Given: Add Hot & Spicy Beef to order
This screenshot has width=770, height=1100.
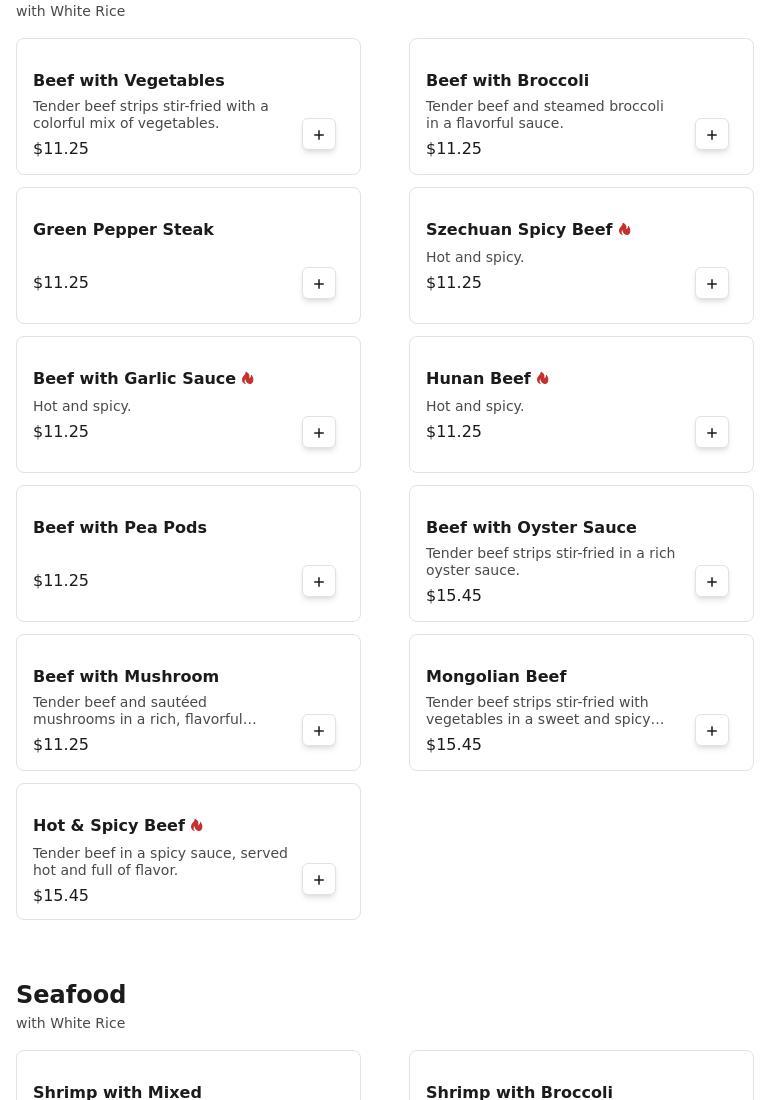Looking at the screenshot, I should point(319,880).
